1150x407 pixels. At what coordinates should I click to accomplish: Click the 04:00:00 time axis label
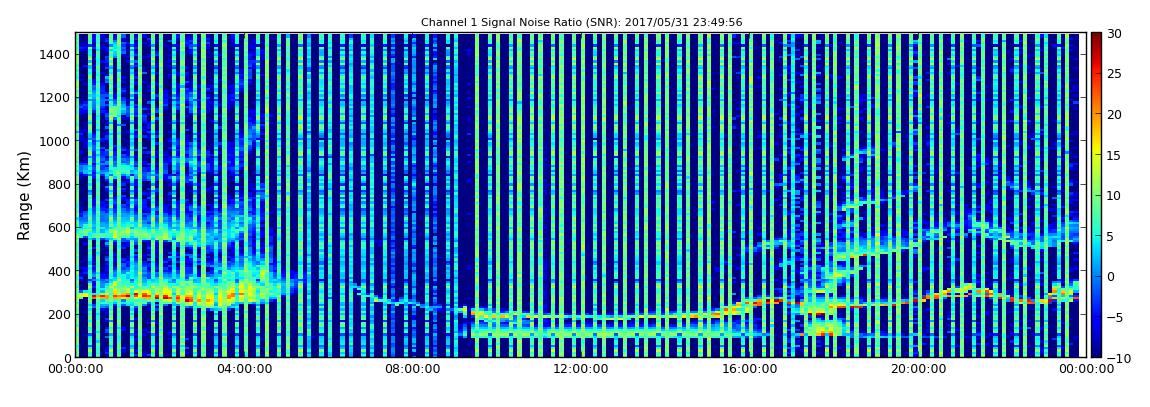[x=244, y=370]
